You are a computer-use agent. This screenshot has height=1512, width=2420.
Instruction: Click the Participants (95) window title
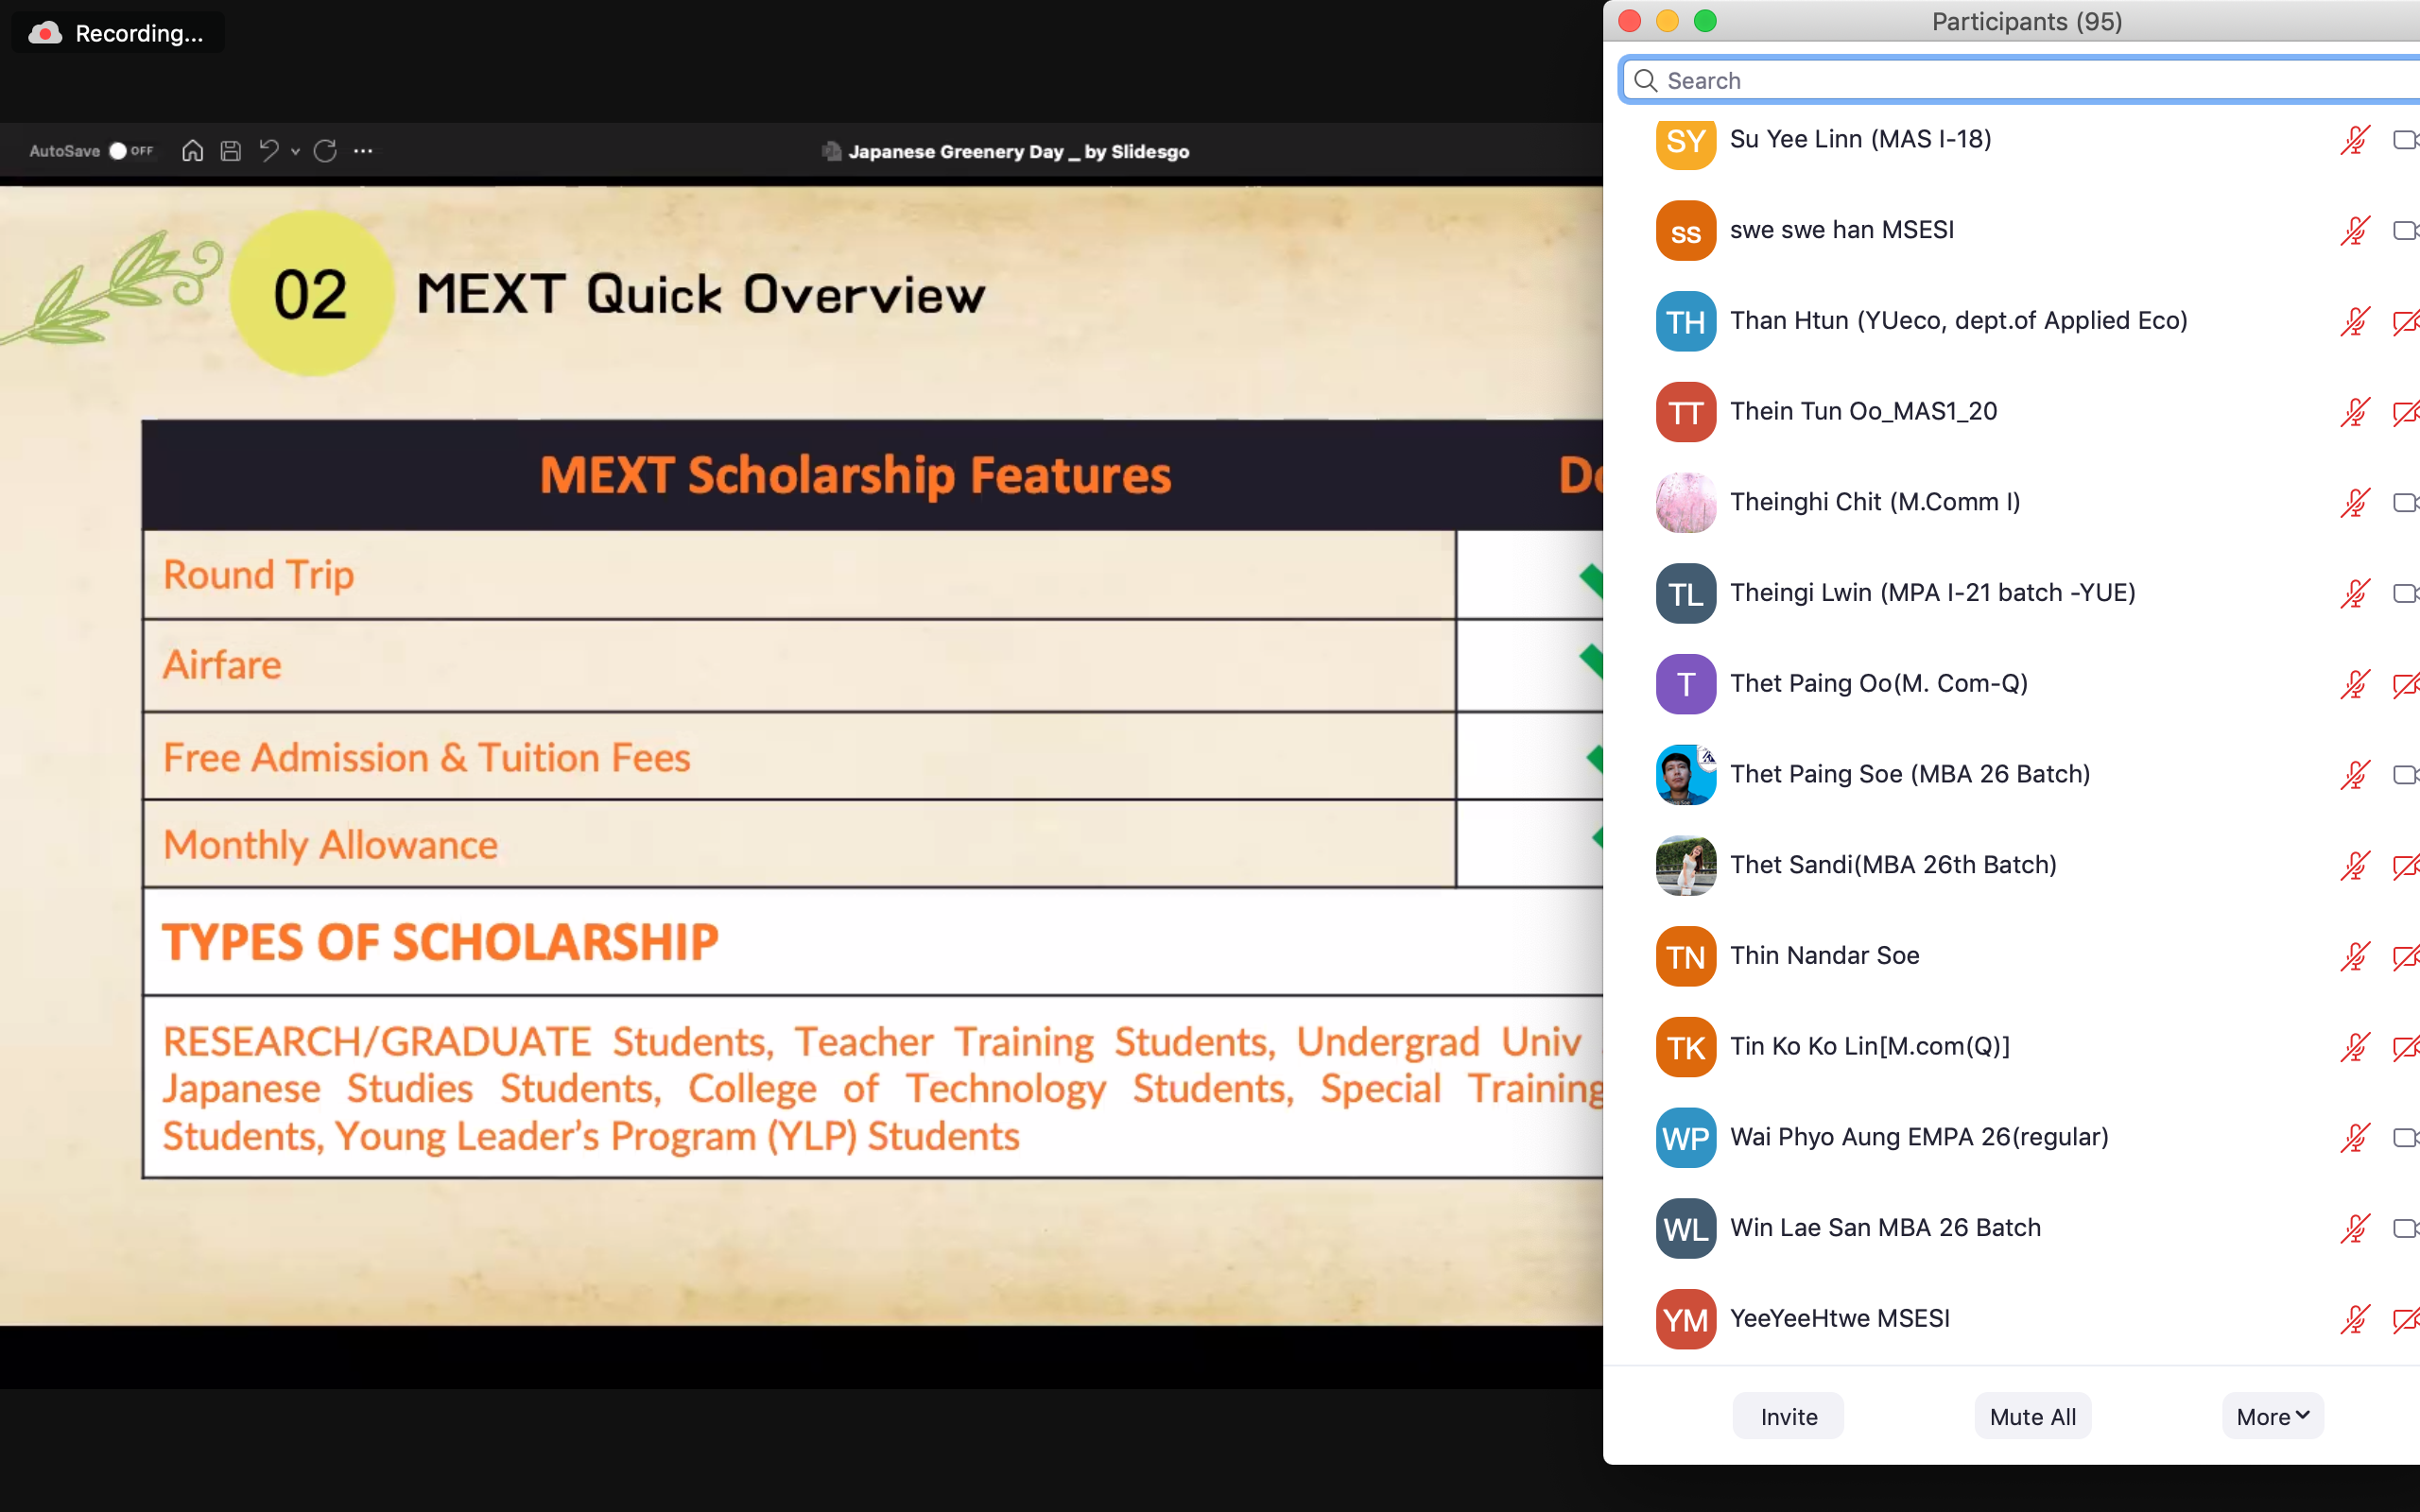2026,22
